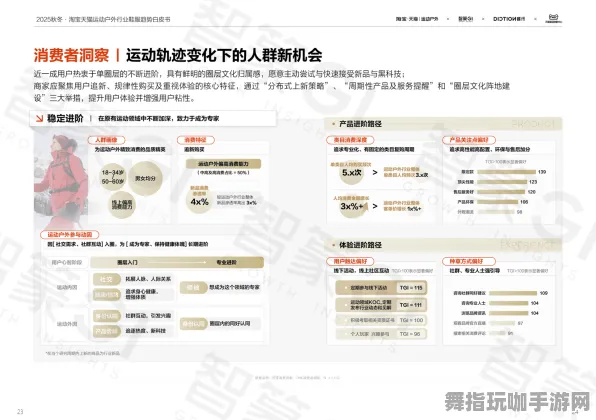The image size is (596, 420).
Task: Click the orange arrow icon beside 稳定进阶
Action: 39,119
